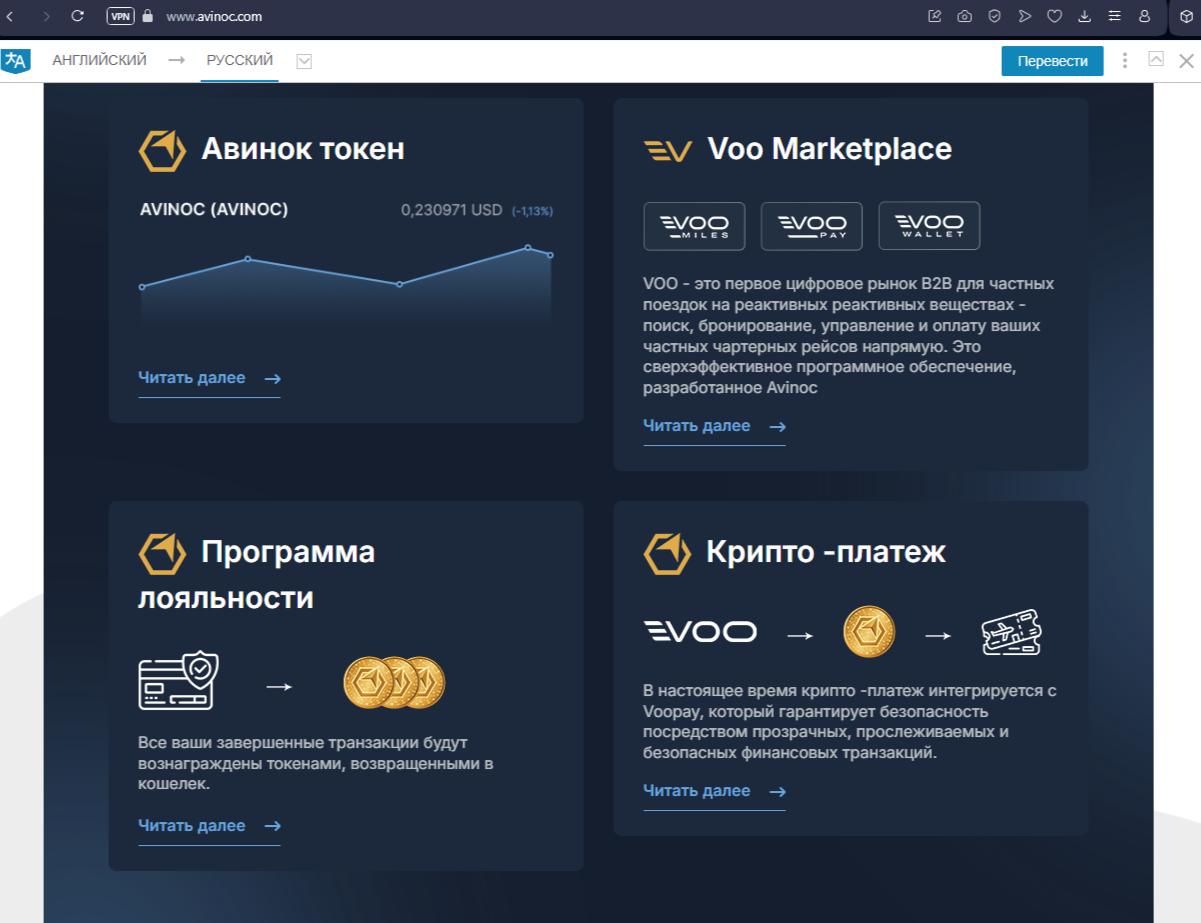Click the 0,230971 USD price value

(x=451, y=210)
